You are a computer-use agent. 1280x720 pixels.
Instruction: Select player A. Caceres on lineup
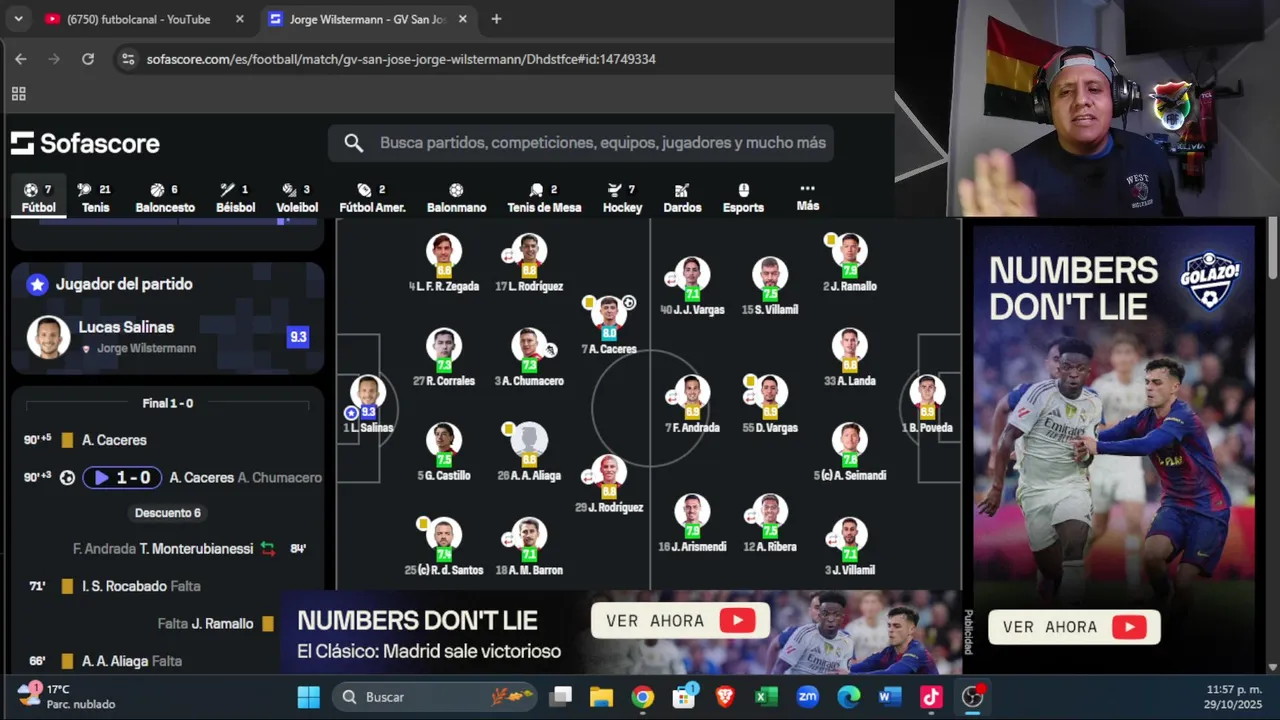click(608, 325)
